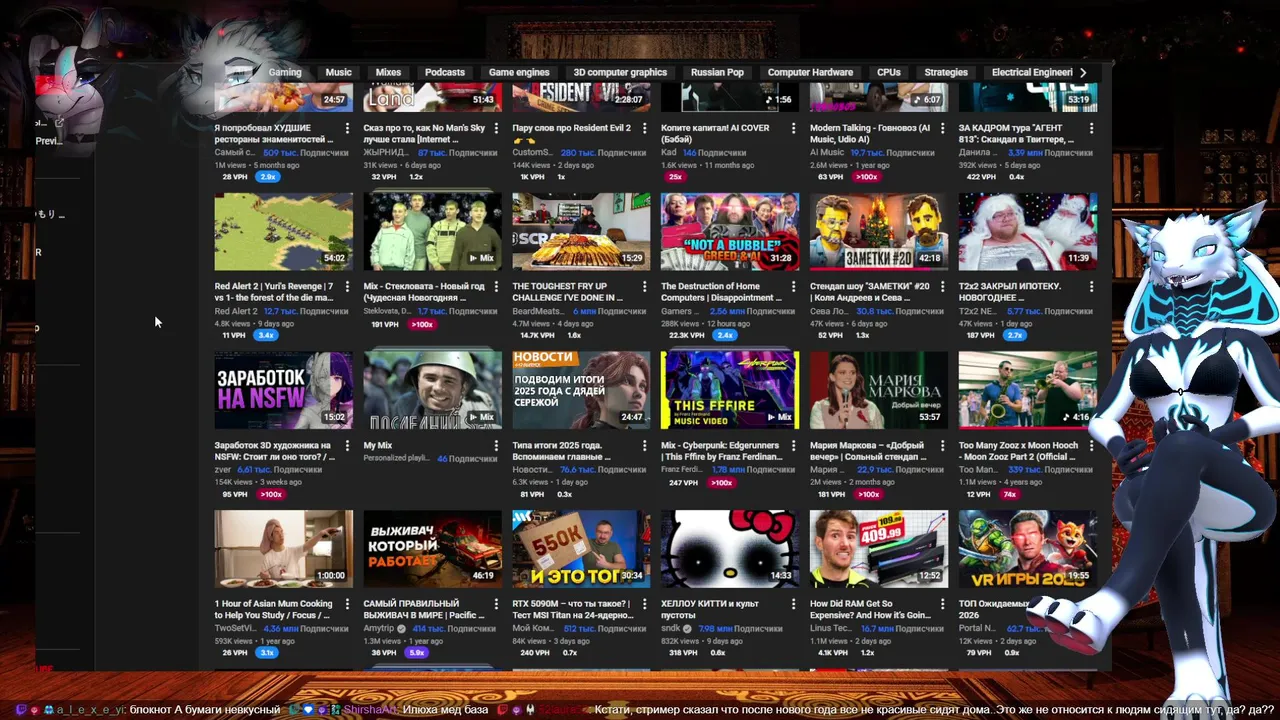Visit the Linus Tech channel link
The height and width of the screenshot is (720, 1280).
pyautogui.click(x=831, y=629)
